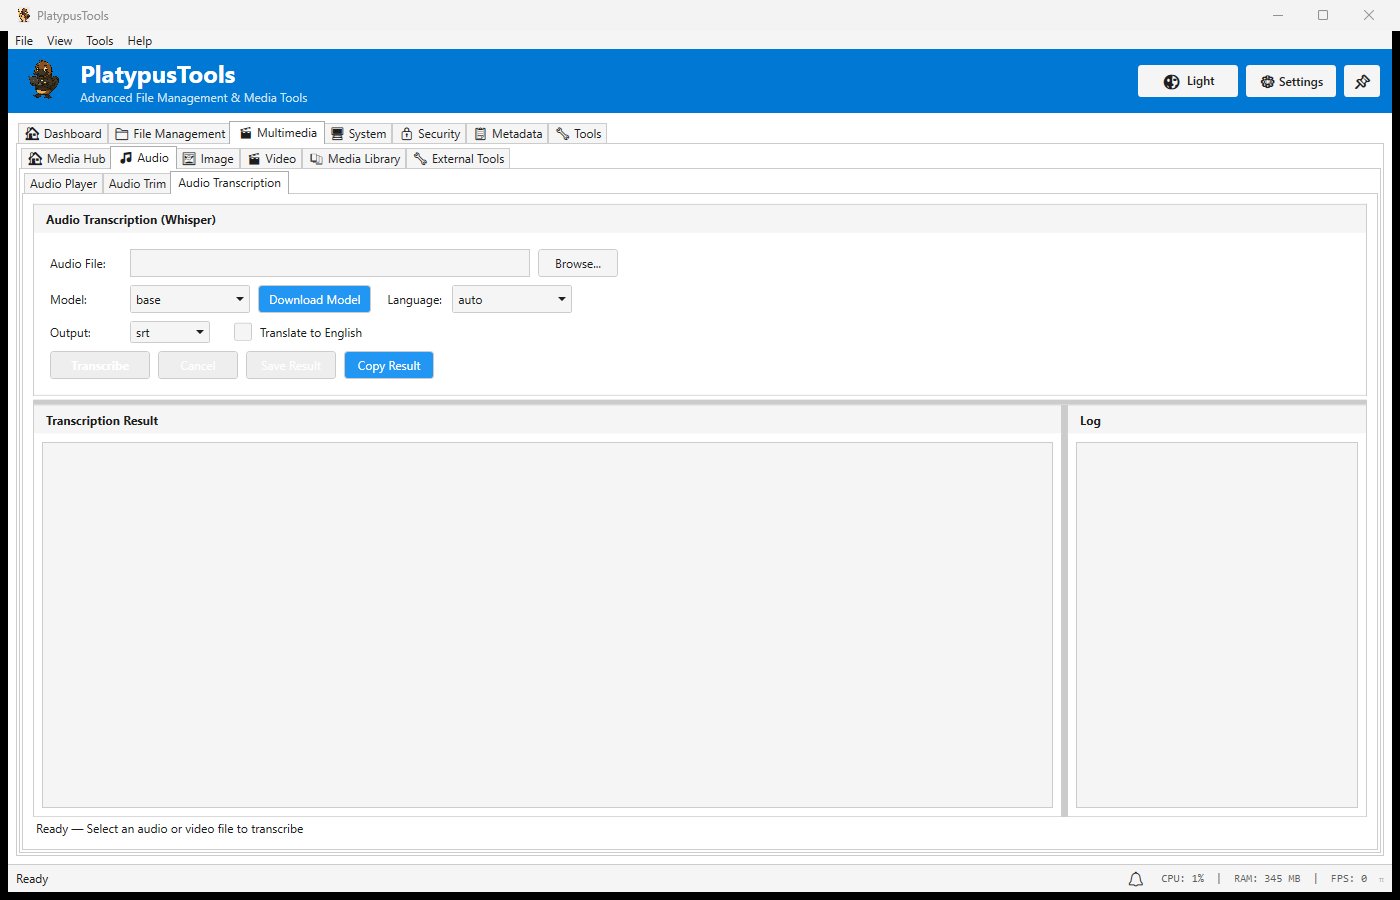
Task: Click the Download Model button
Action: pos(314,300)
